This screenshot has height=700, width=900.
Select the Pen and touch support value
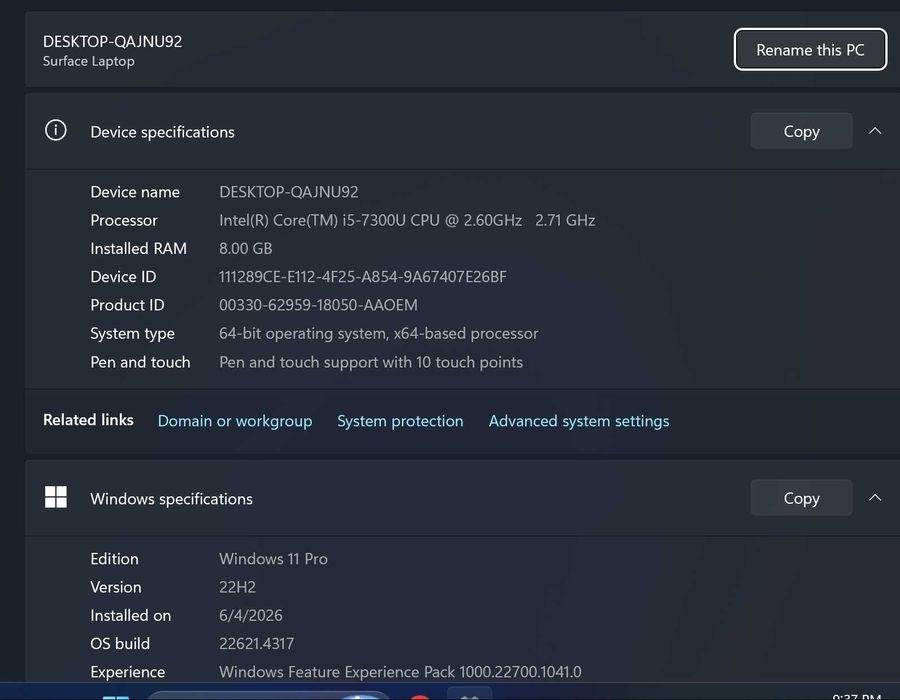pos(371,362)
